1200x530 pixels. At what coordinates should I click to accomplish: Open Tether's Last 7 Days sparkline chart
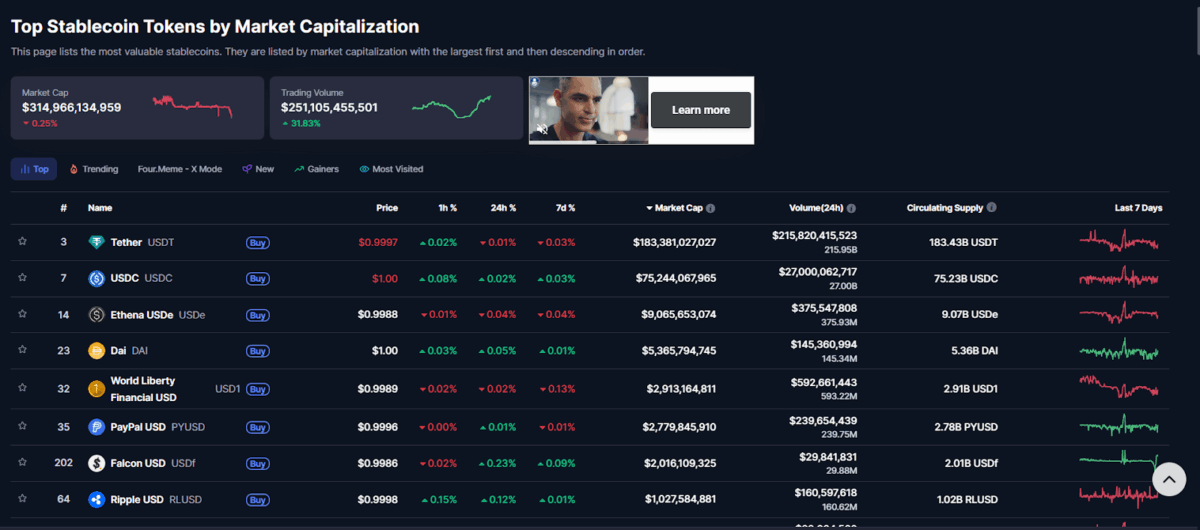[x=1119, y=242]
